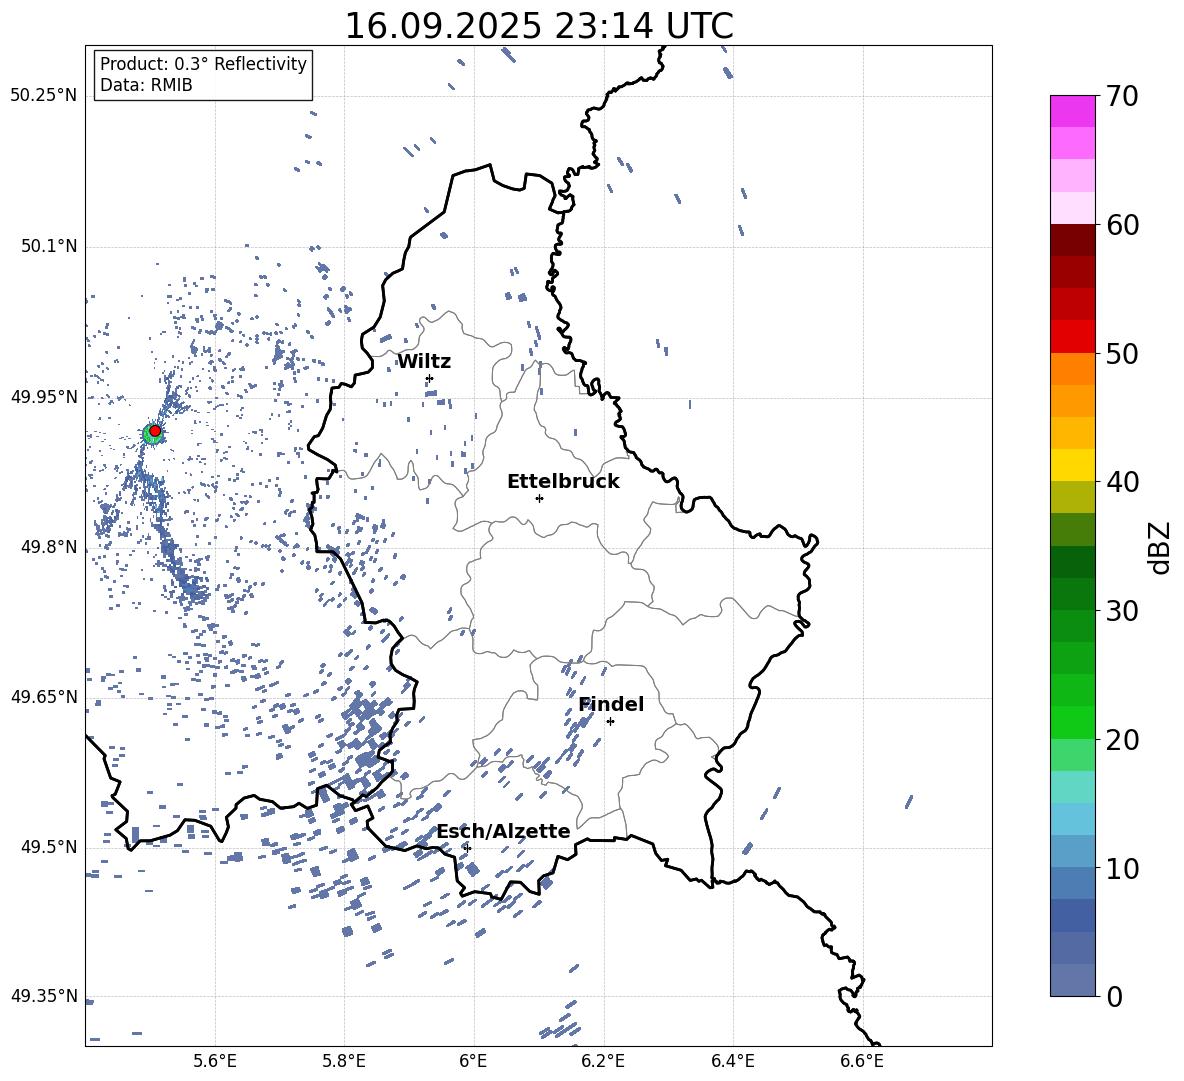Click the Ettelbruck station cross marker
Viewport: 1184px width, 1081px height.
point(539,498)
